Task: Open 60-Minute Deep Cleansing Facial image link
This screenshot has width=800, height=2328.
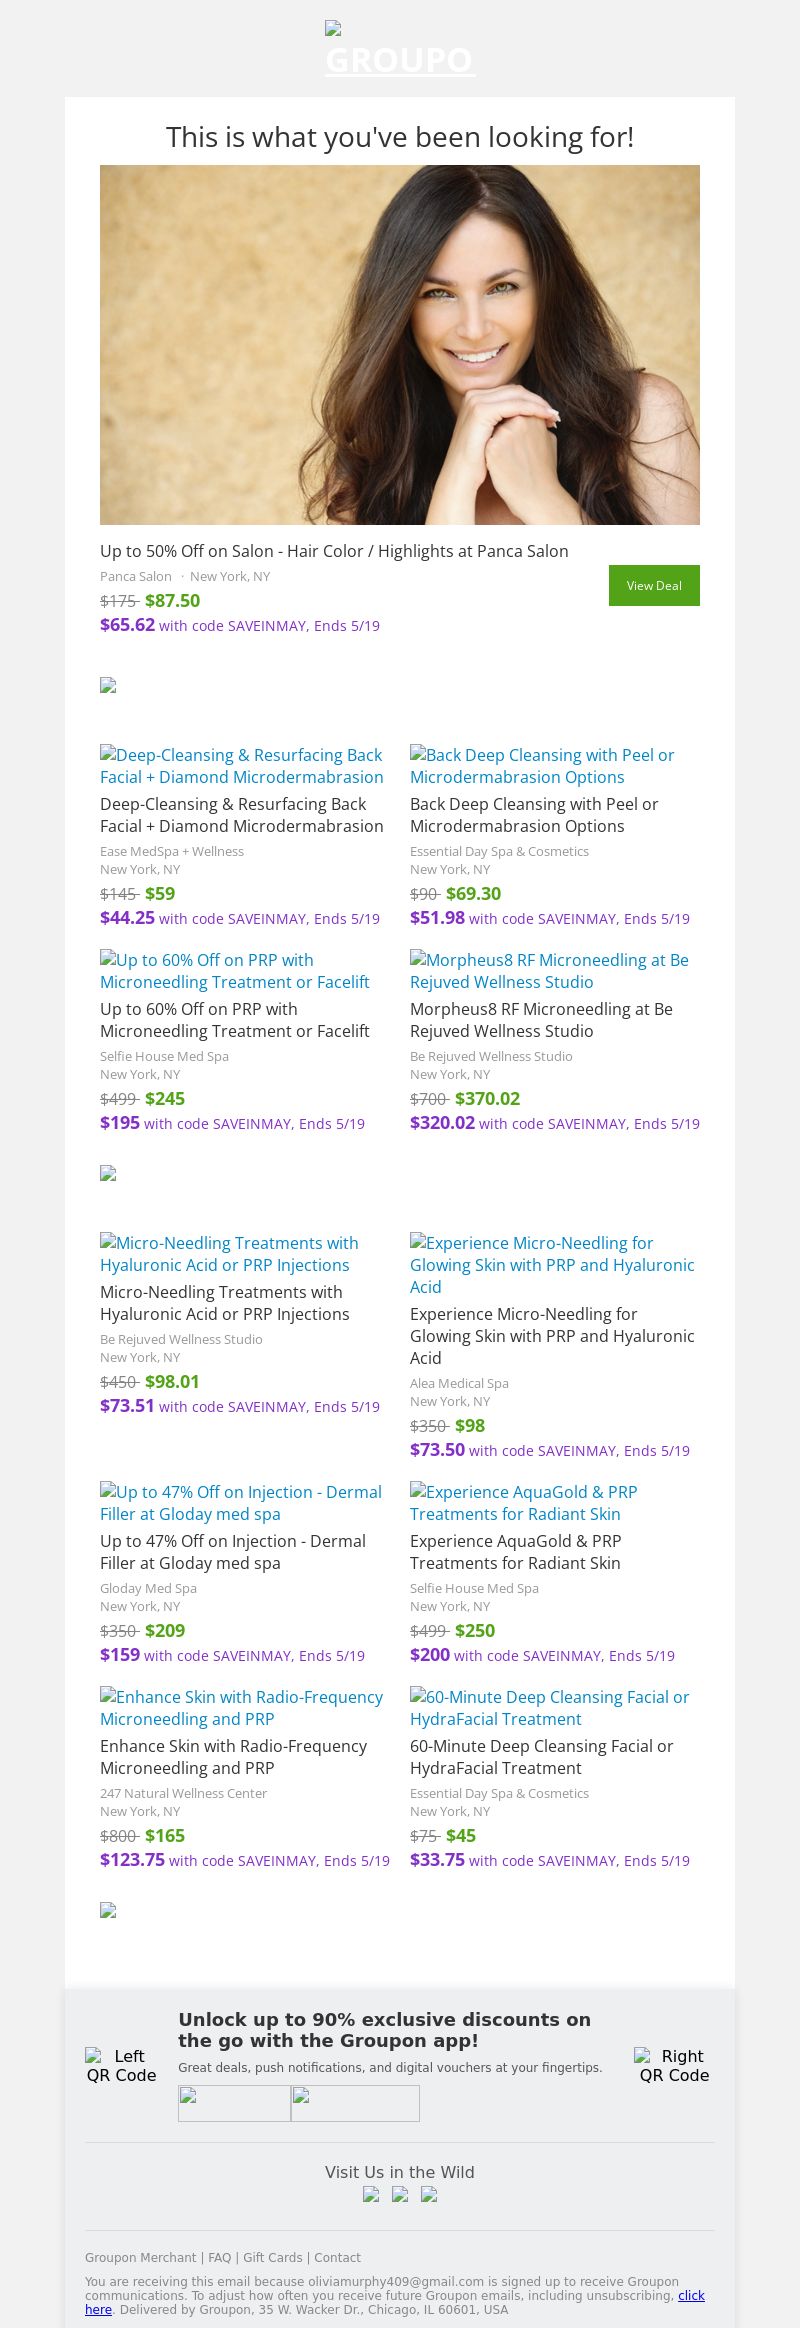Action: 549,1708
